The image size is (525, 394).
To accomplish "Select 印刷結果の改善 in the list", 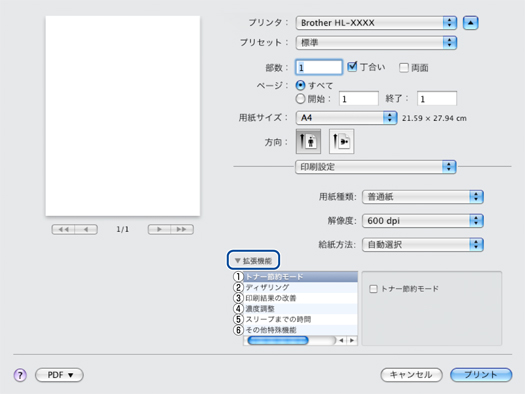I will tap(300, 298).
